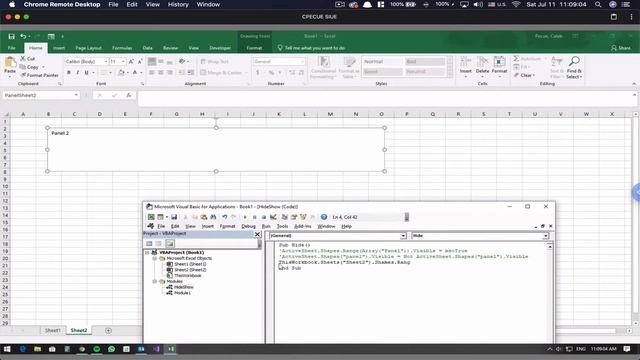
Task: Open Windows Start button on taskbar
Action: (7, 349)
